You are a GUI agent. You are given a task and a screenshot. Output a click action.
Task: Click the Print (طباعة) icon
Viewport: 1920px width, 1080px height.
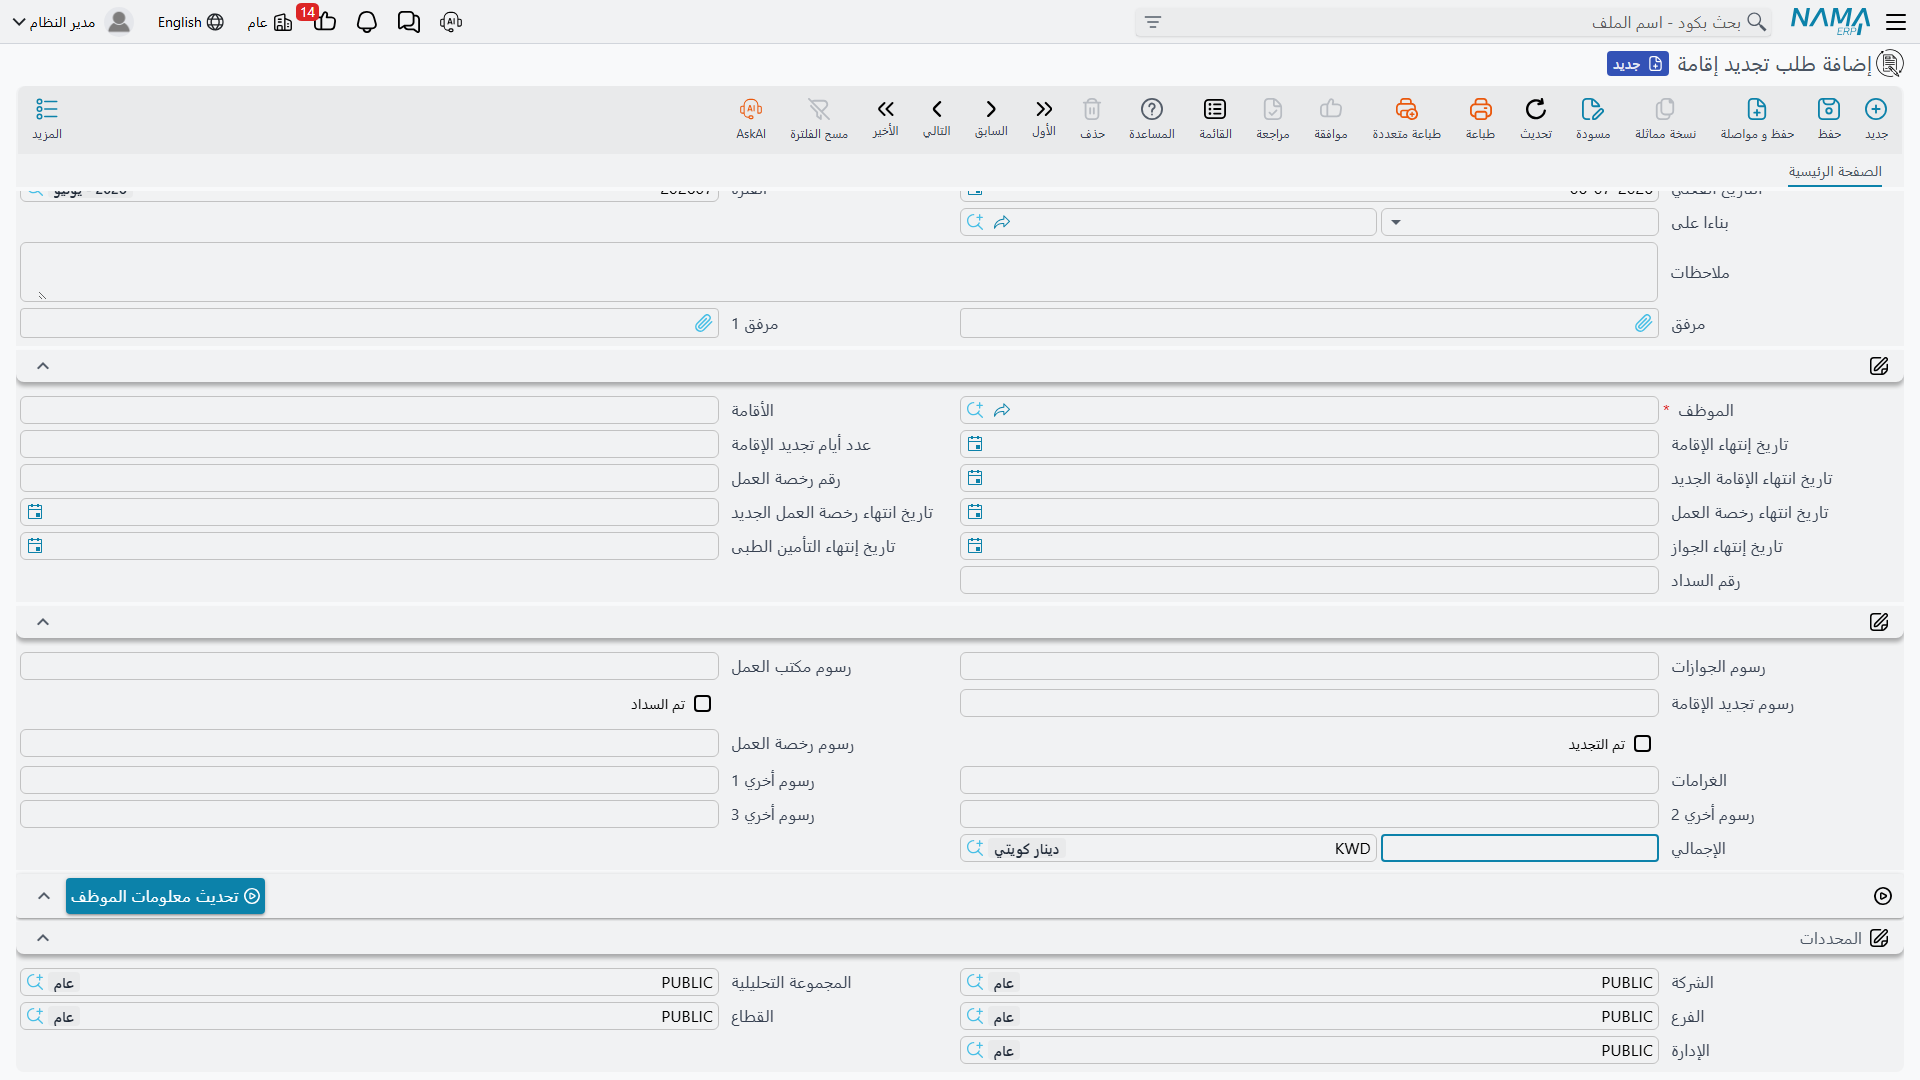coord(1480,109)
